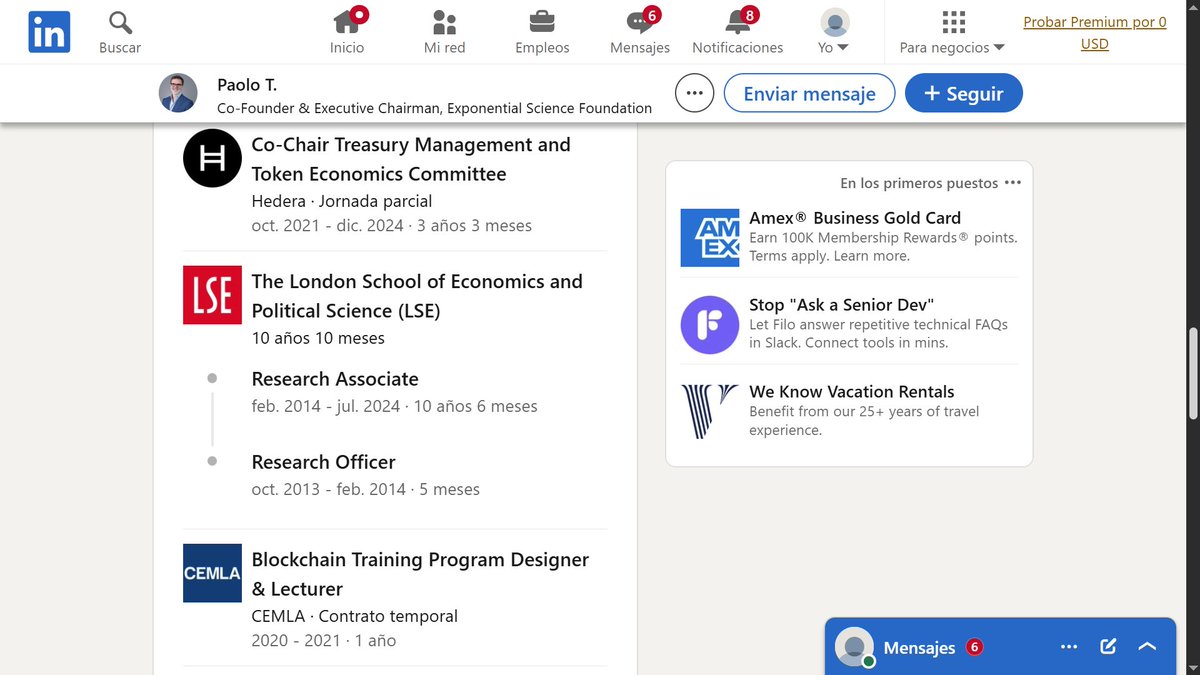1200x675 pixels.
Task: Click Co-Chair Treasury Management position title
Action: [x=411, y=159]
